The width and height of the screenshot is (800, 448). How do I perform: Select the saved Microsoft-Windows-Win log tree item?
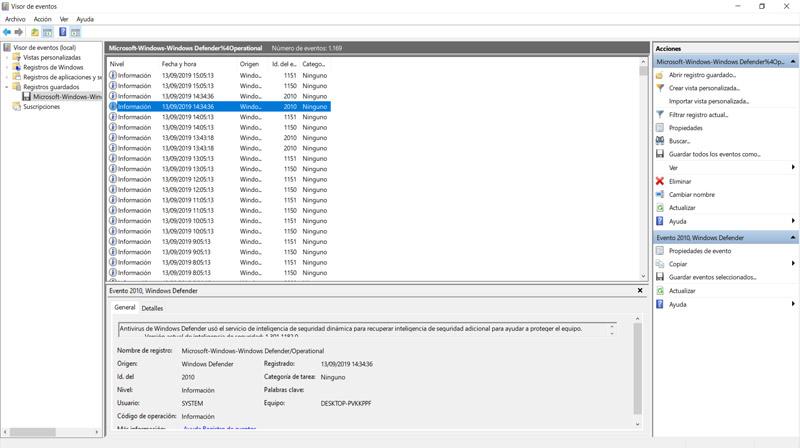67,97
